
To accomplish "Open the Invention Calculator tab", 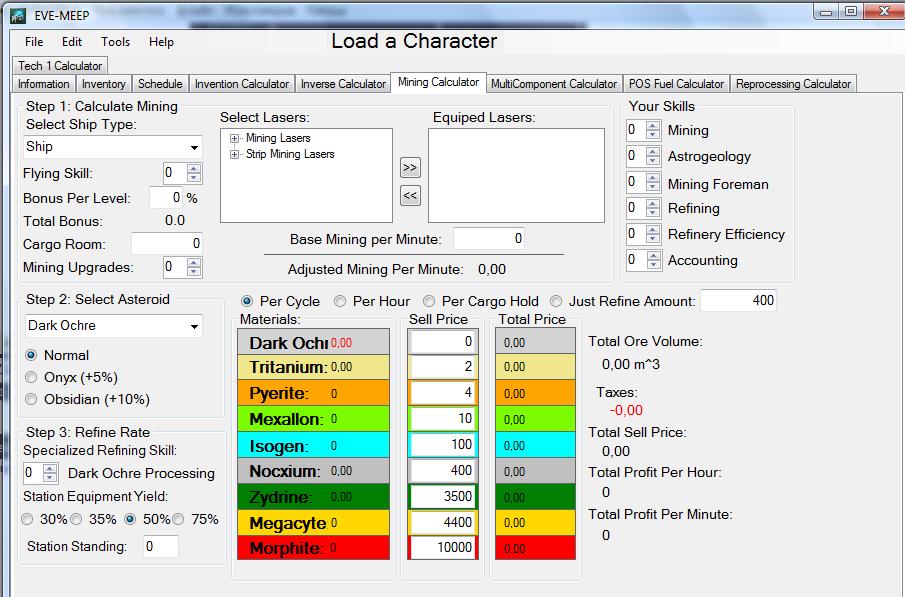I will (242, 84).
